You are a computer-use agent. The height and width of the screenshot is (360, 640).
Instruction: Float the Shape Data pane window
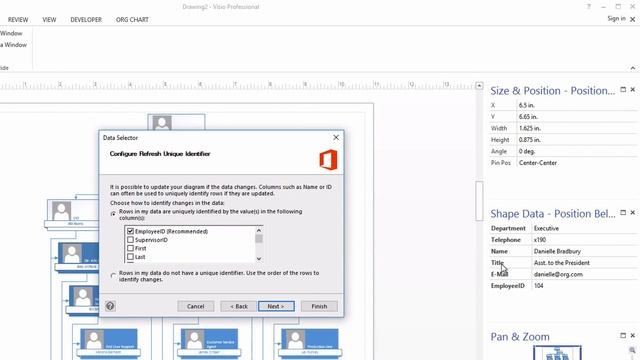click(623, 213)
